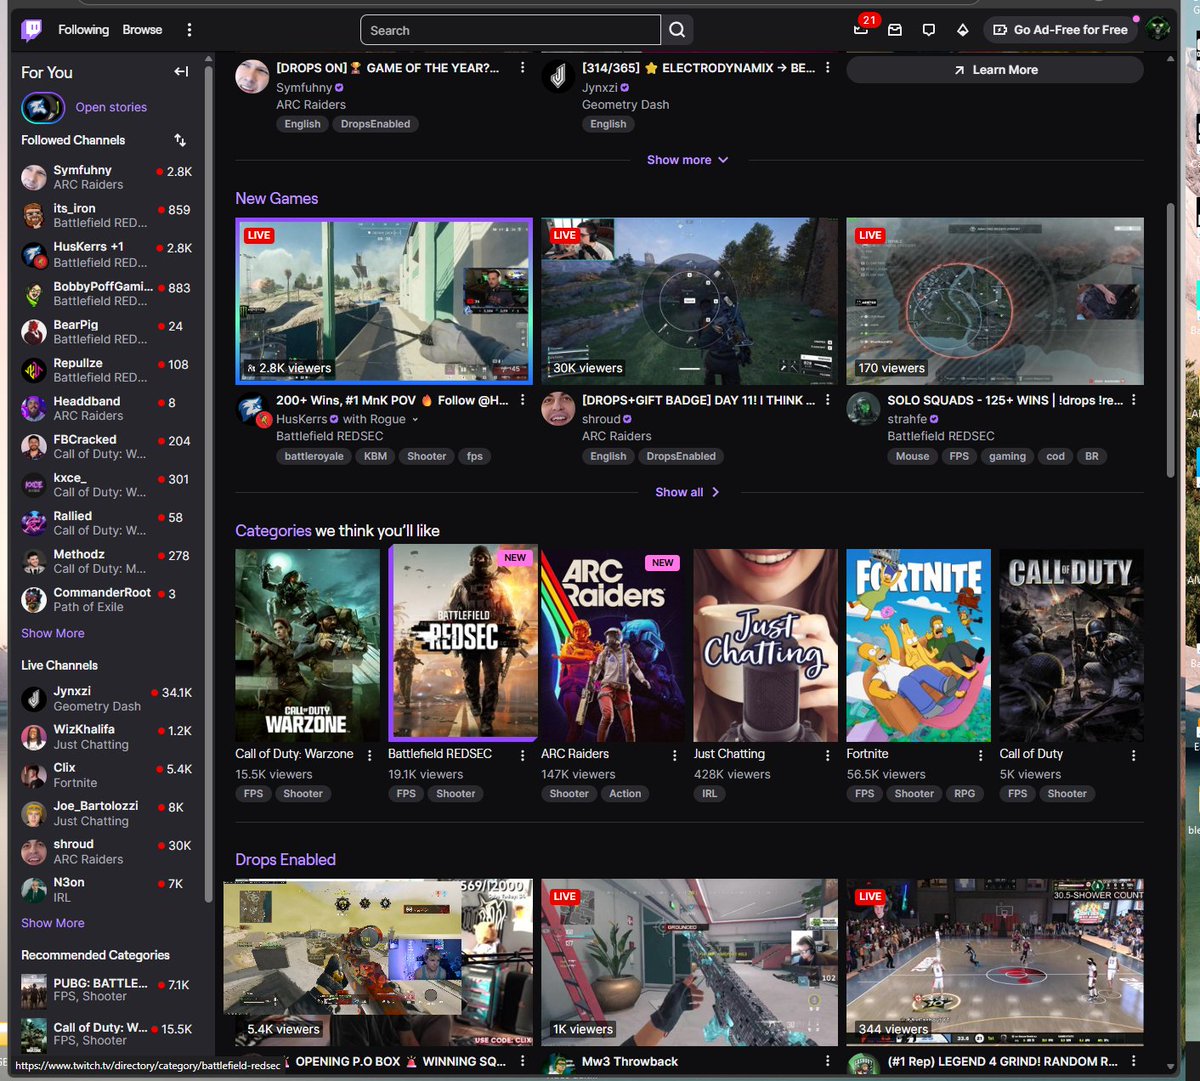Sort the Followed Channels list

[x=180, y=140]
